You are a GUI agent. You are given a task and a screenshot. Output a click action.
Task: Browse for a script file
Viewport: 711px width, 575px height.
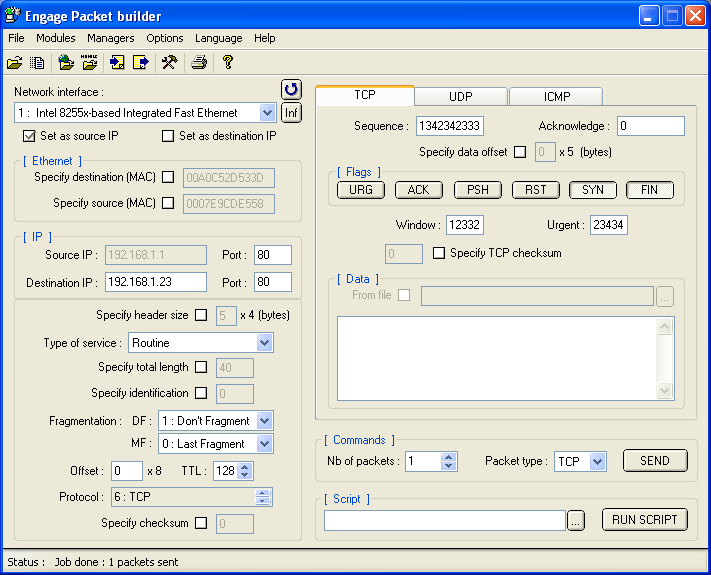[x=576, y=521]
